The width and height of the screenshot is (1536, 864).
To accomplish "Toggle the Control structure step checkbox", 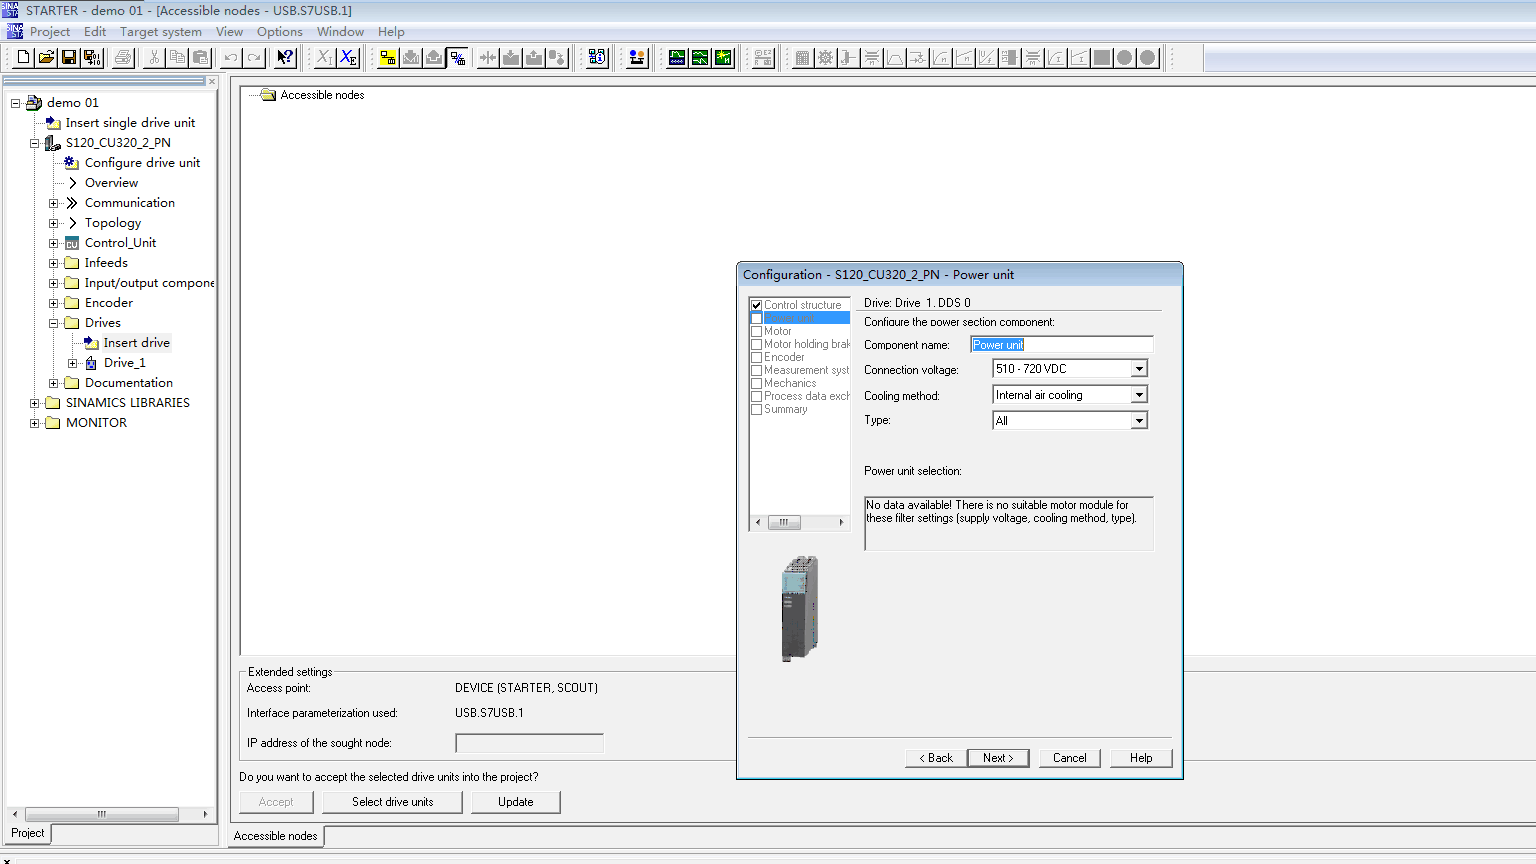I will [757, 306].
